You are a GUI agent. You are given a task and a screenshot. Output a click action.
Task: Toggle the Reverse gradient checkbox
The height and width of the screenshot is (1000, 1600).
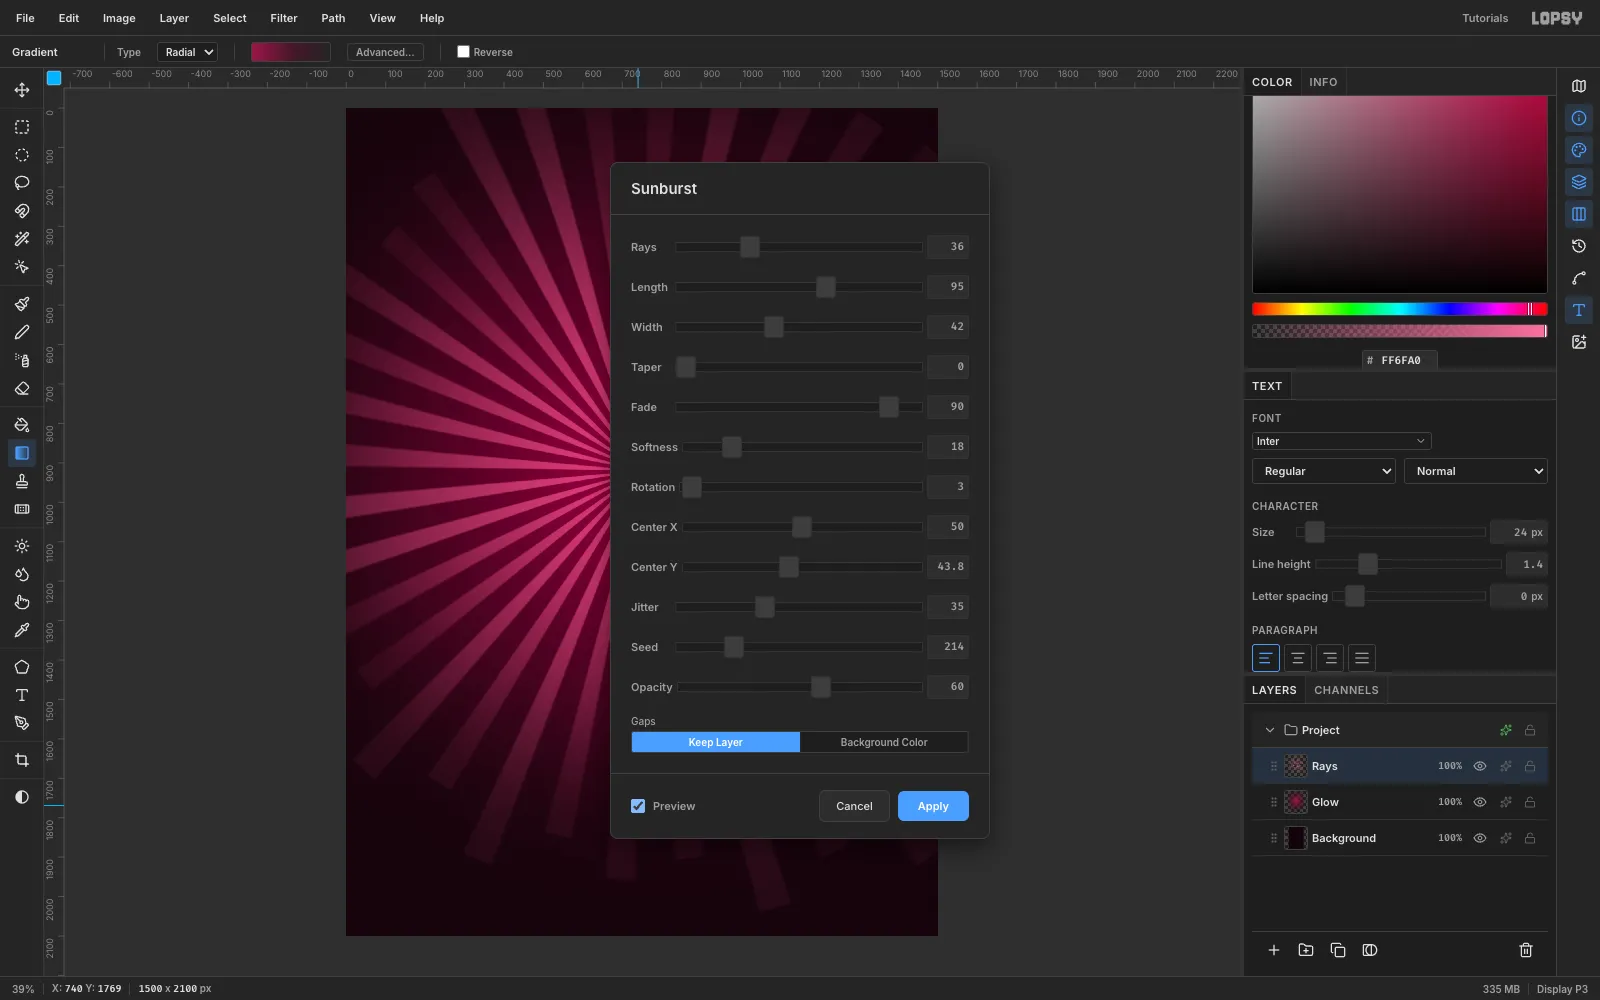coord(463,52)
